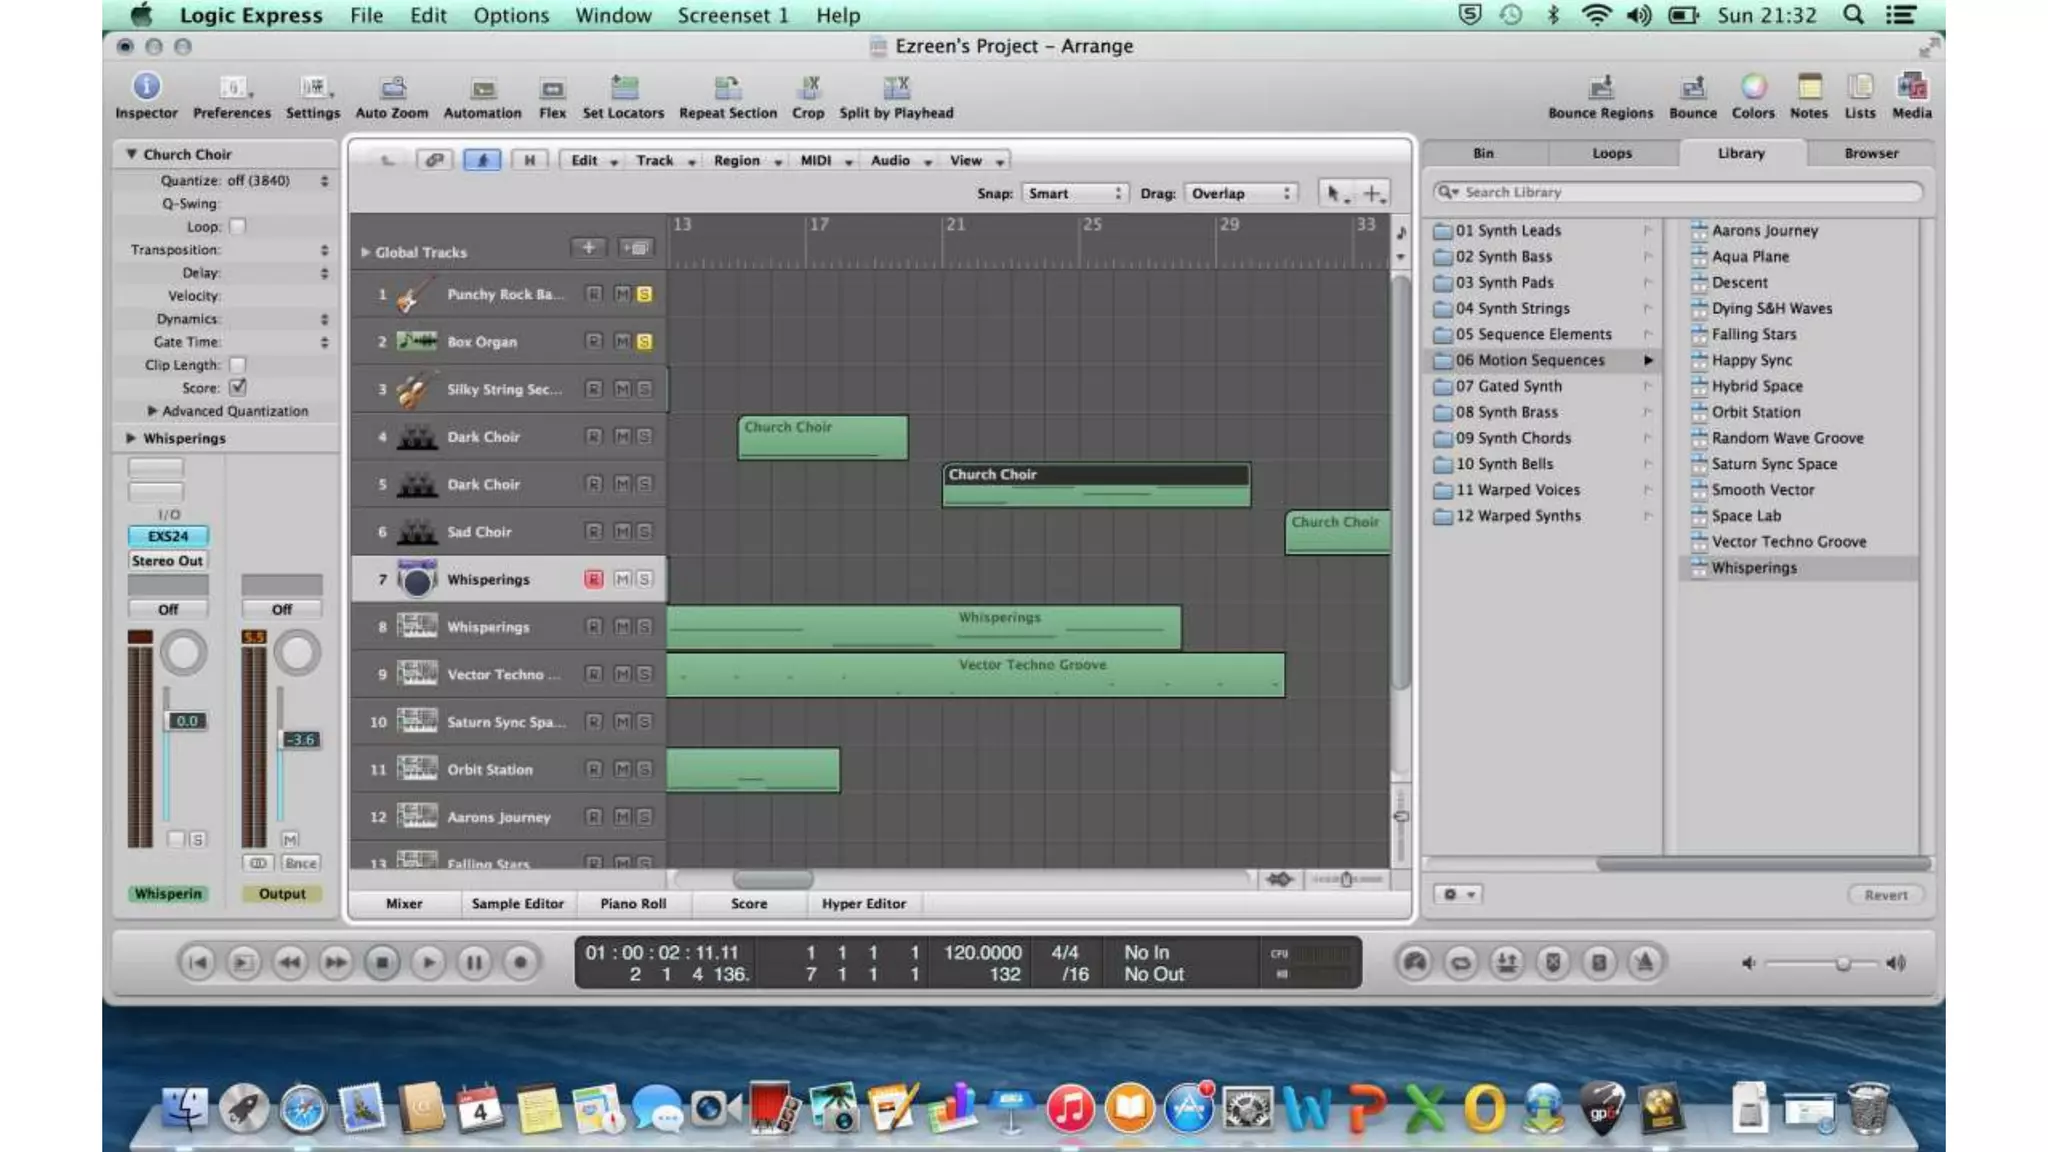This screenshot has height=1152, width=2048.
Task: Click the Revert button in Library
Action: (1885, 895)
